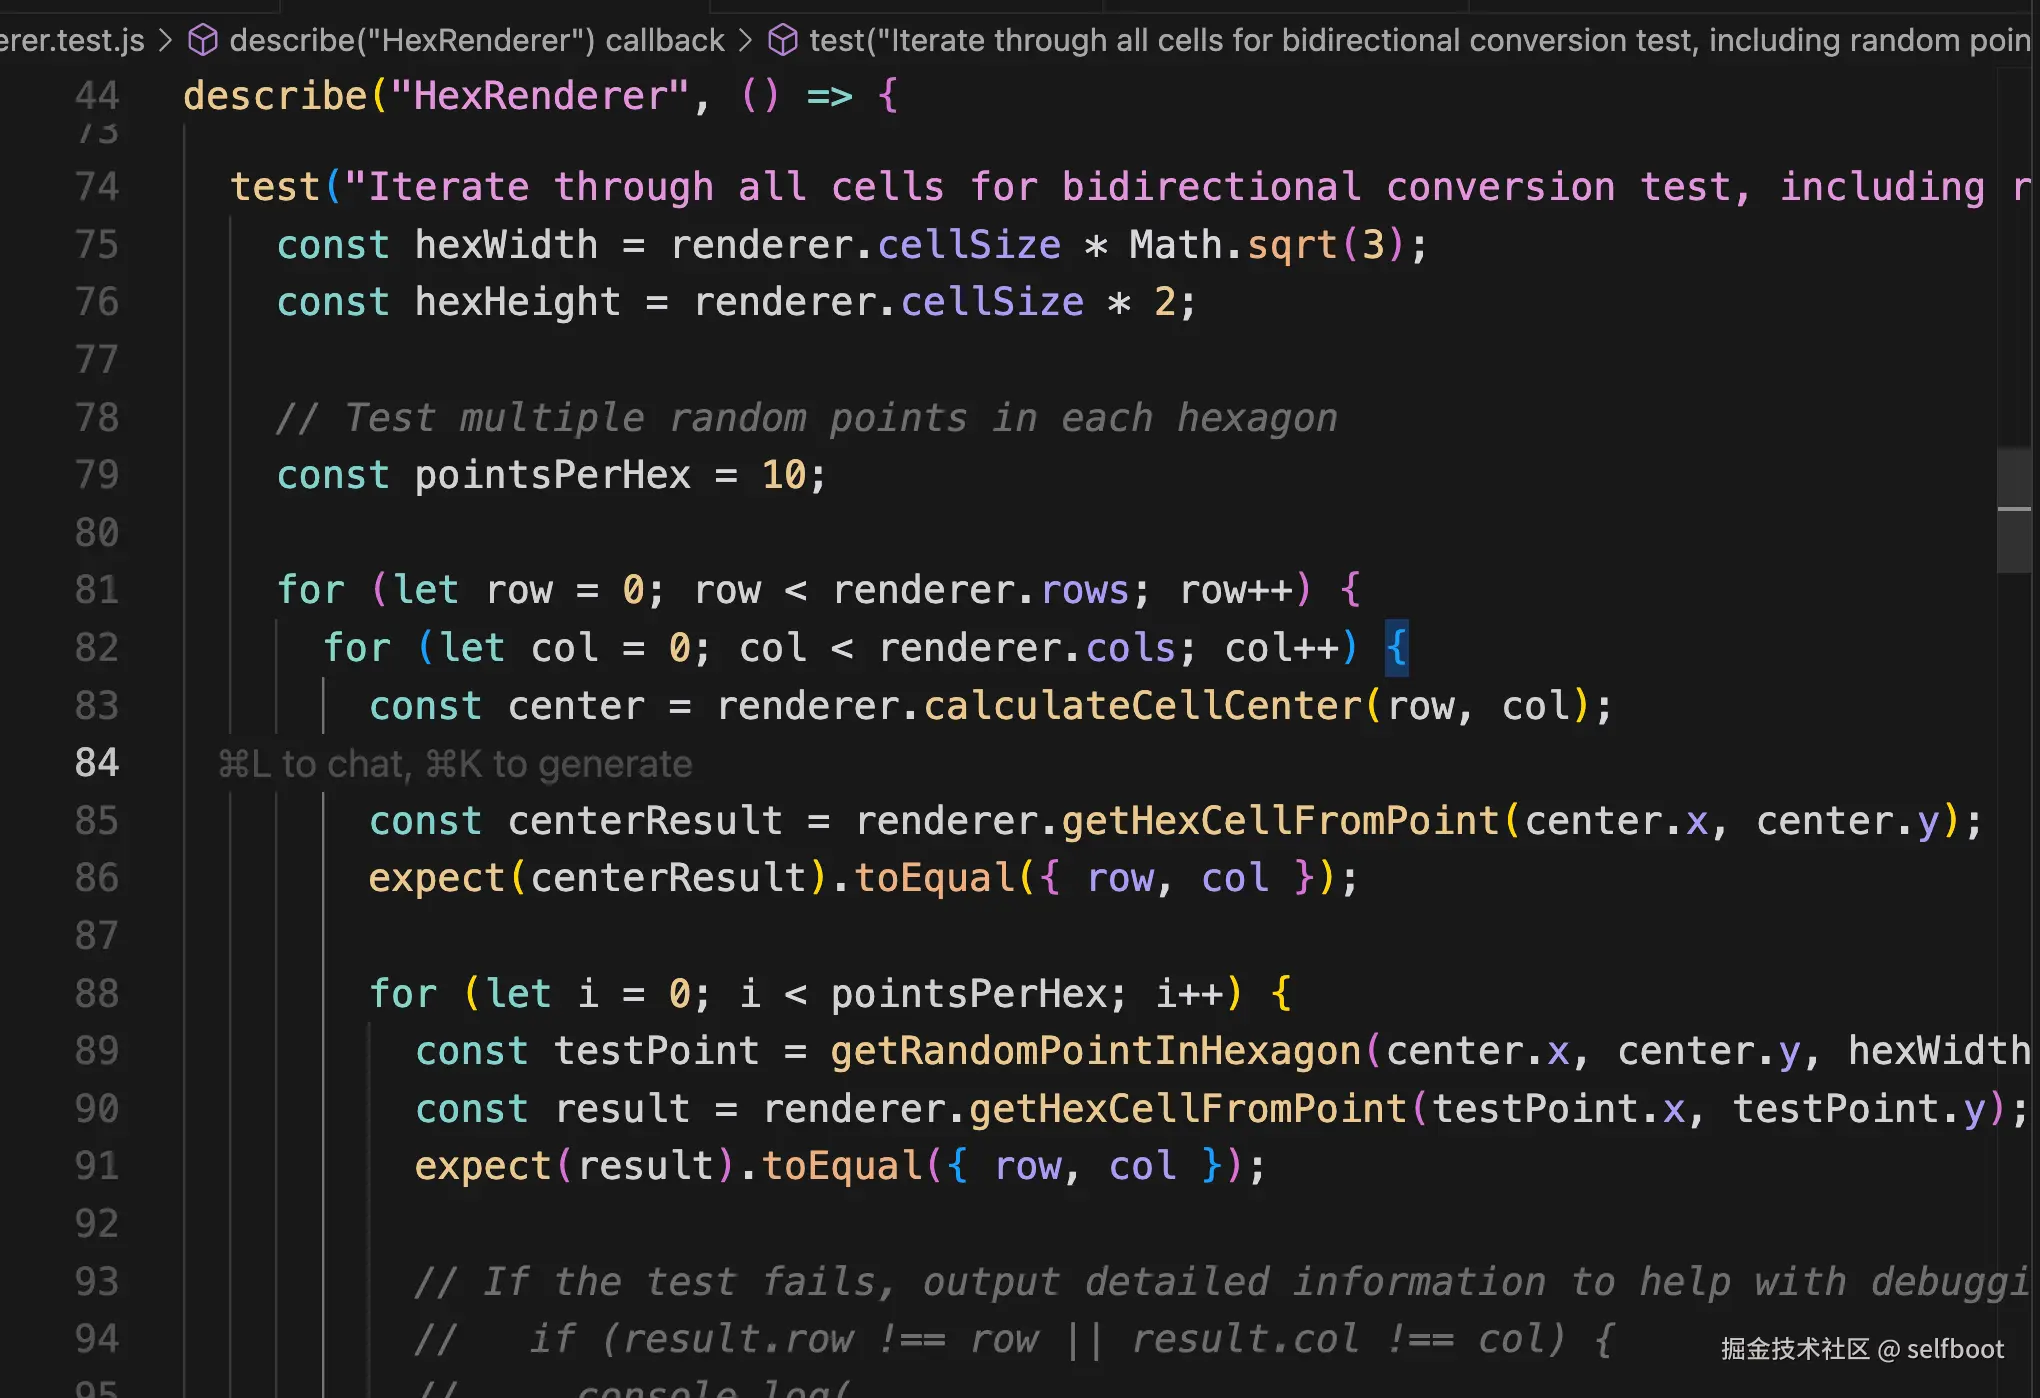Click on pointsPerHex declaration at line 79

[552, 475]
